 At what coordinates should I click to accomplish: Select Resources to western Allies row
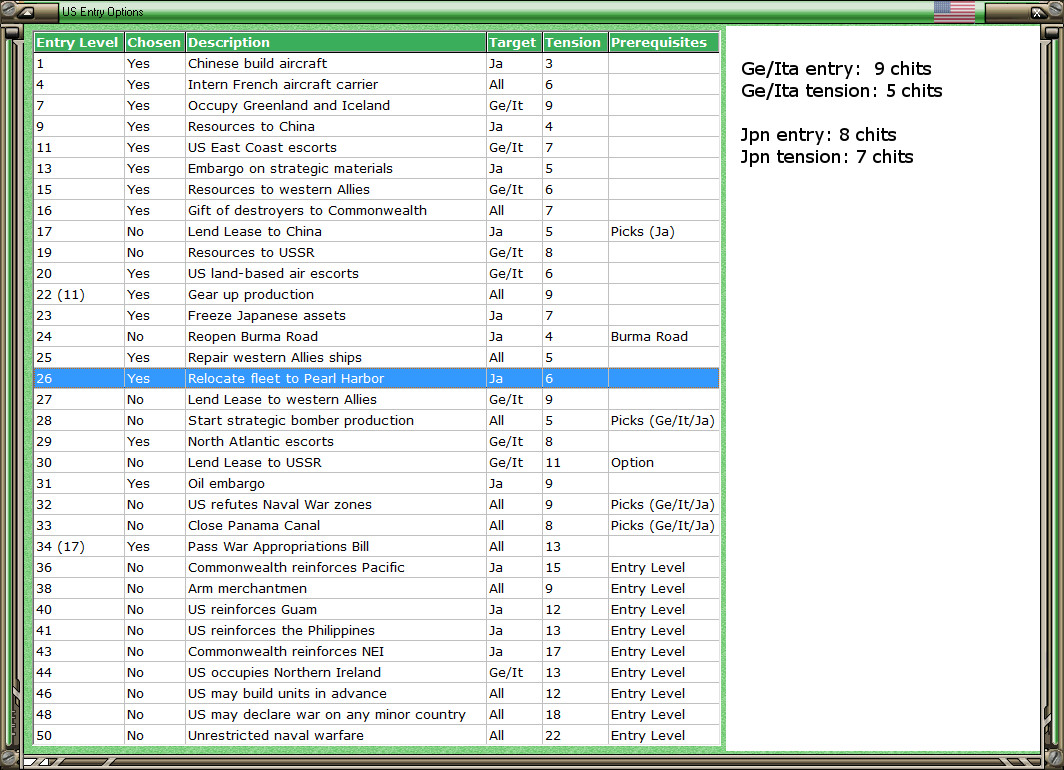pos(377,190)
